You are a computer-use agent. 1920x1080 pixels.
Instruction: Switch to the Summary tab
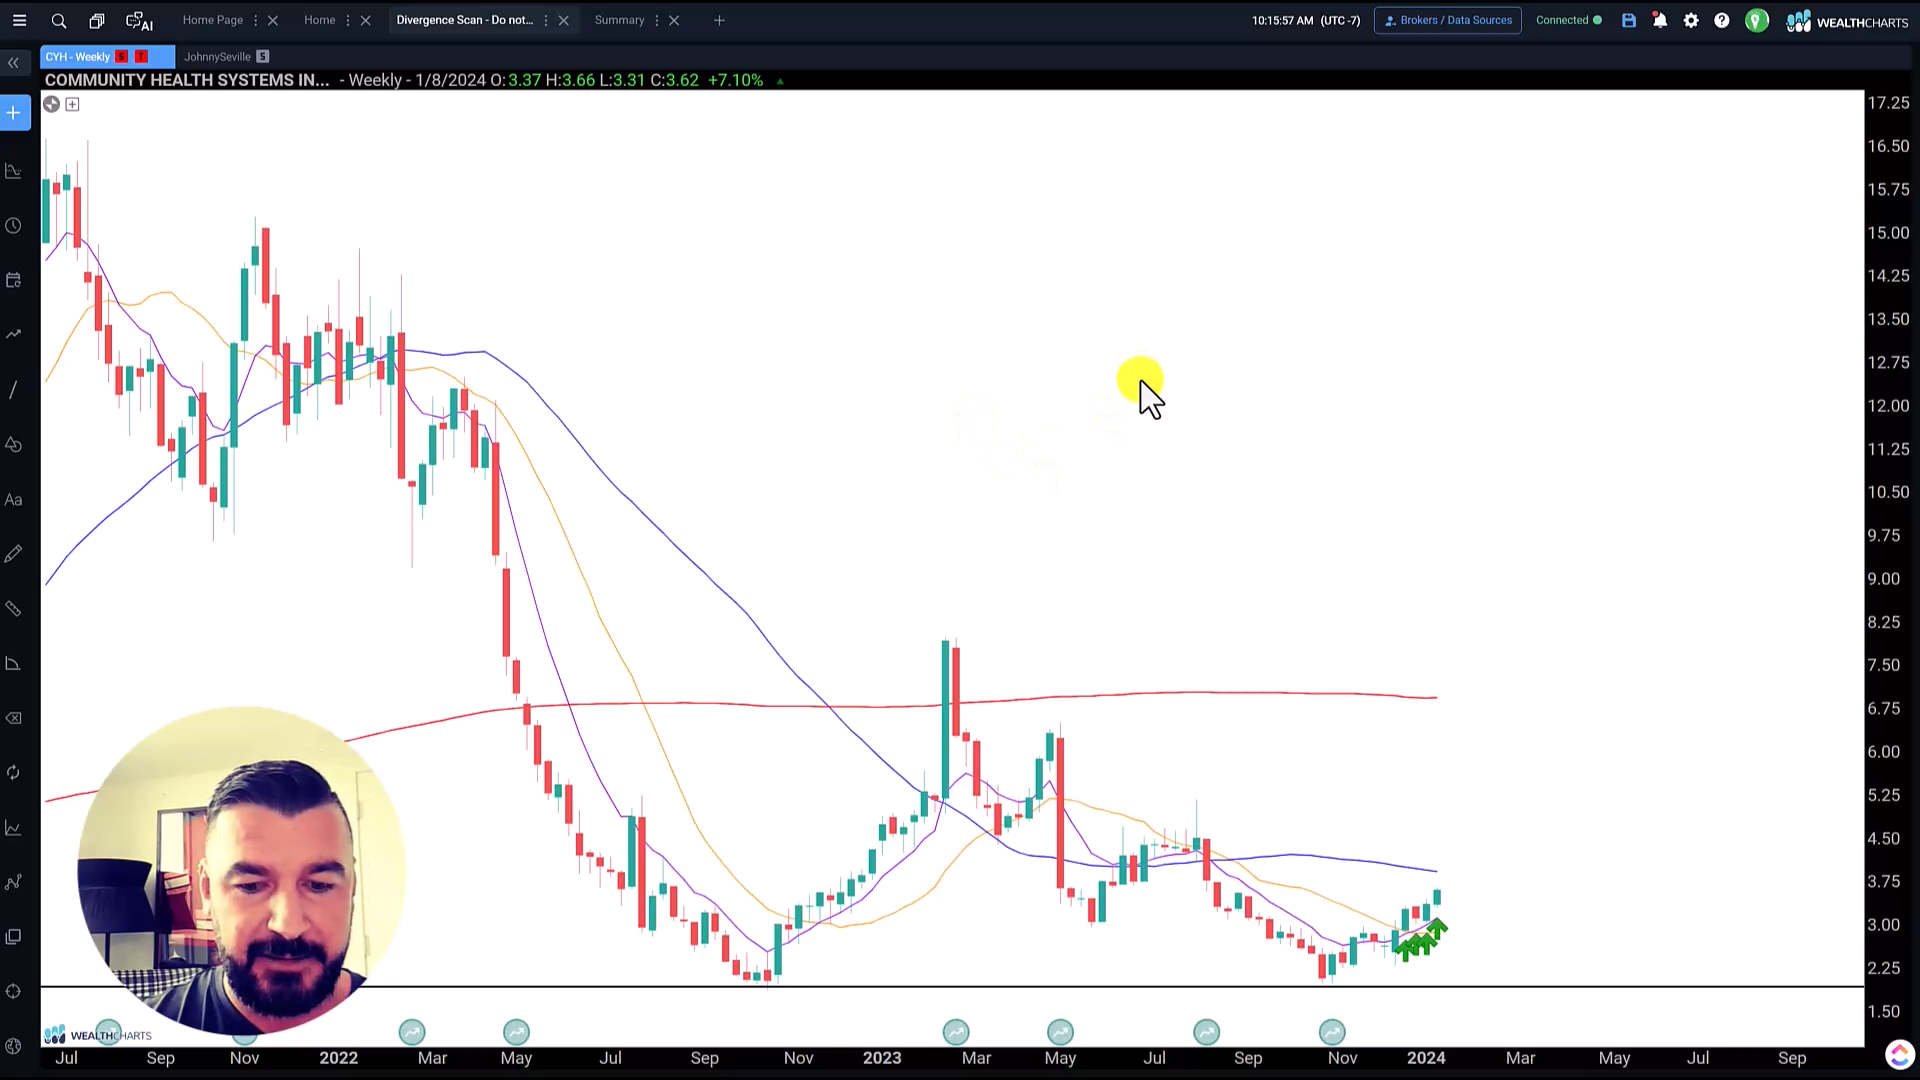pyautogui.click(x=619, y=20)
